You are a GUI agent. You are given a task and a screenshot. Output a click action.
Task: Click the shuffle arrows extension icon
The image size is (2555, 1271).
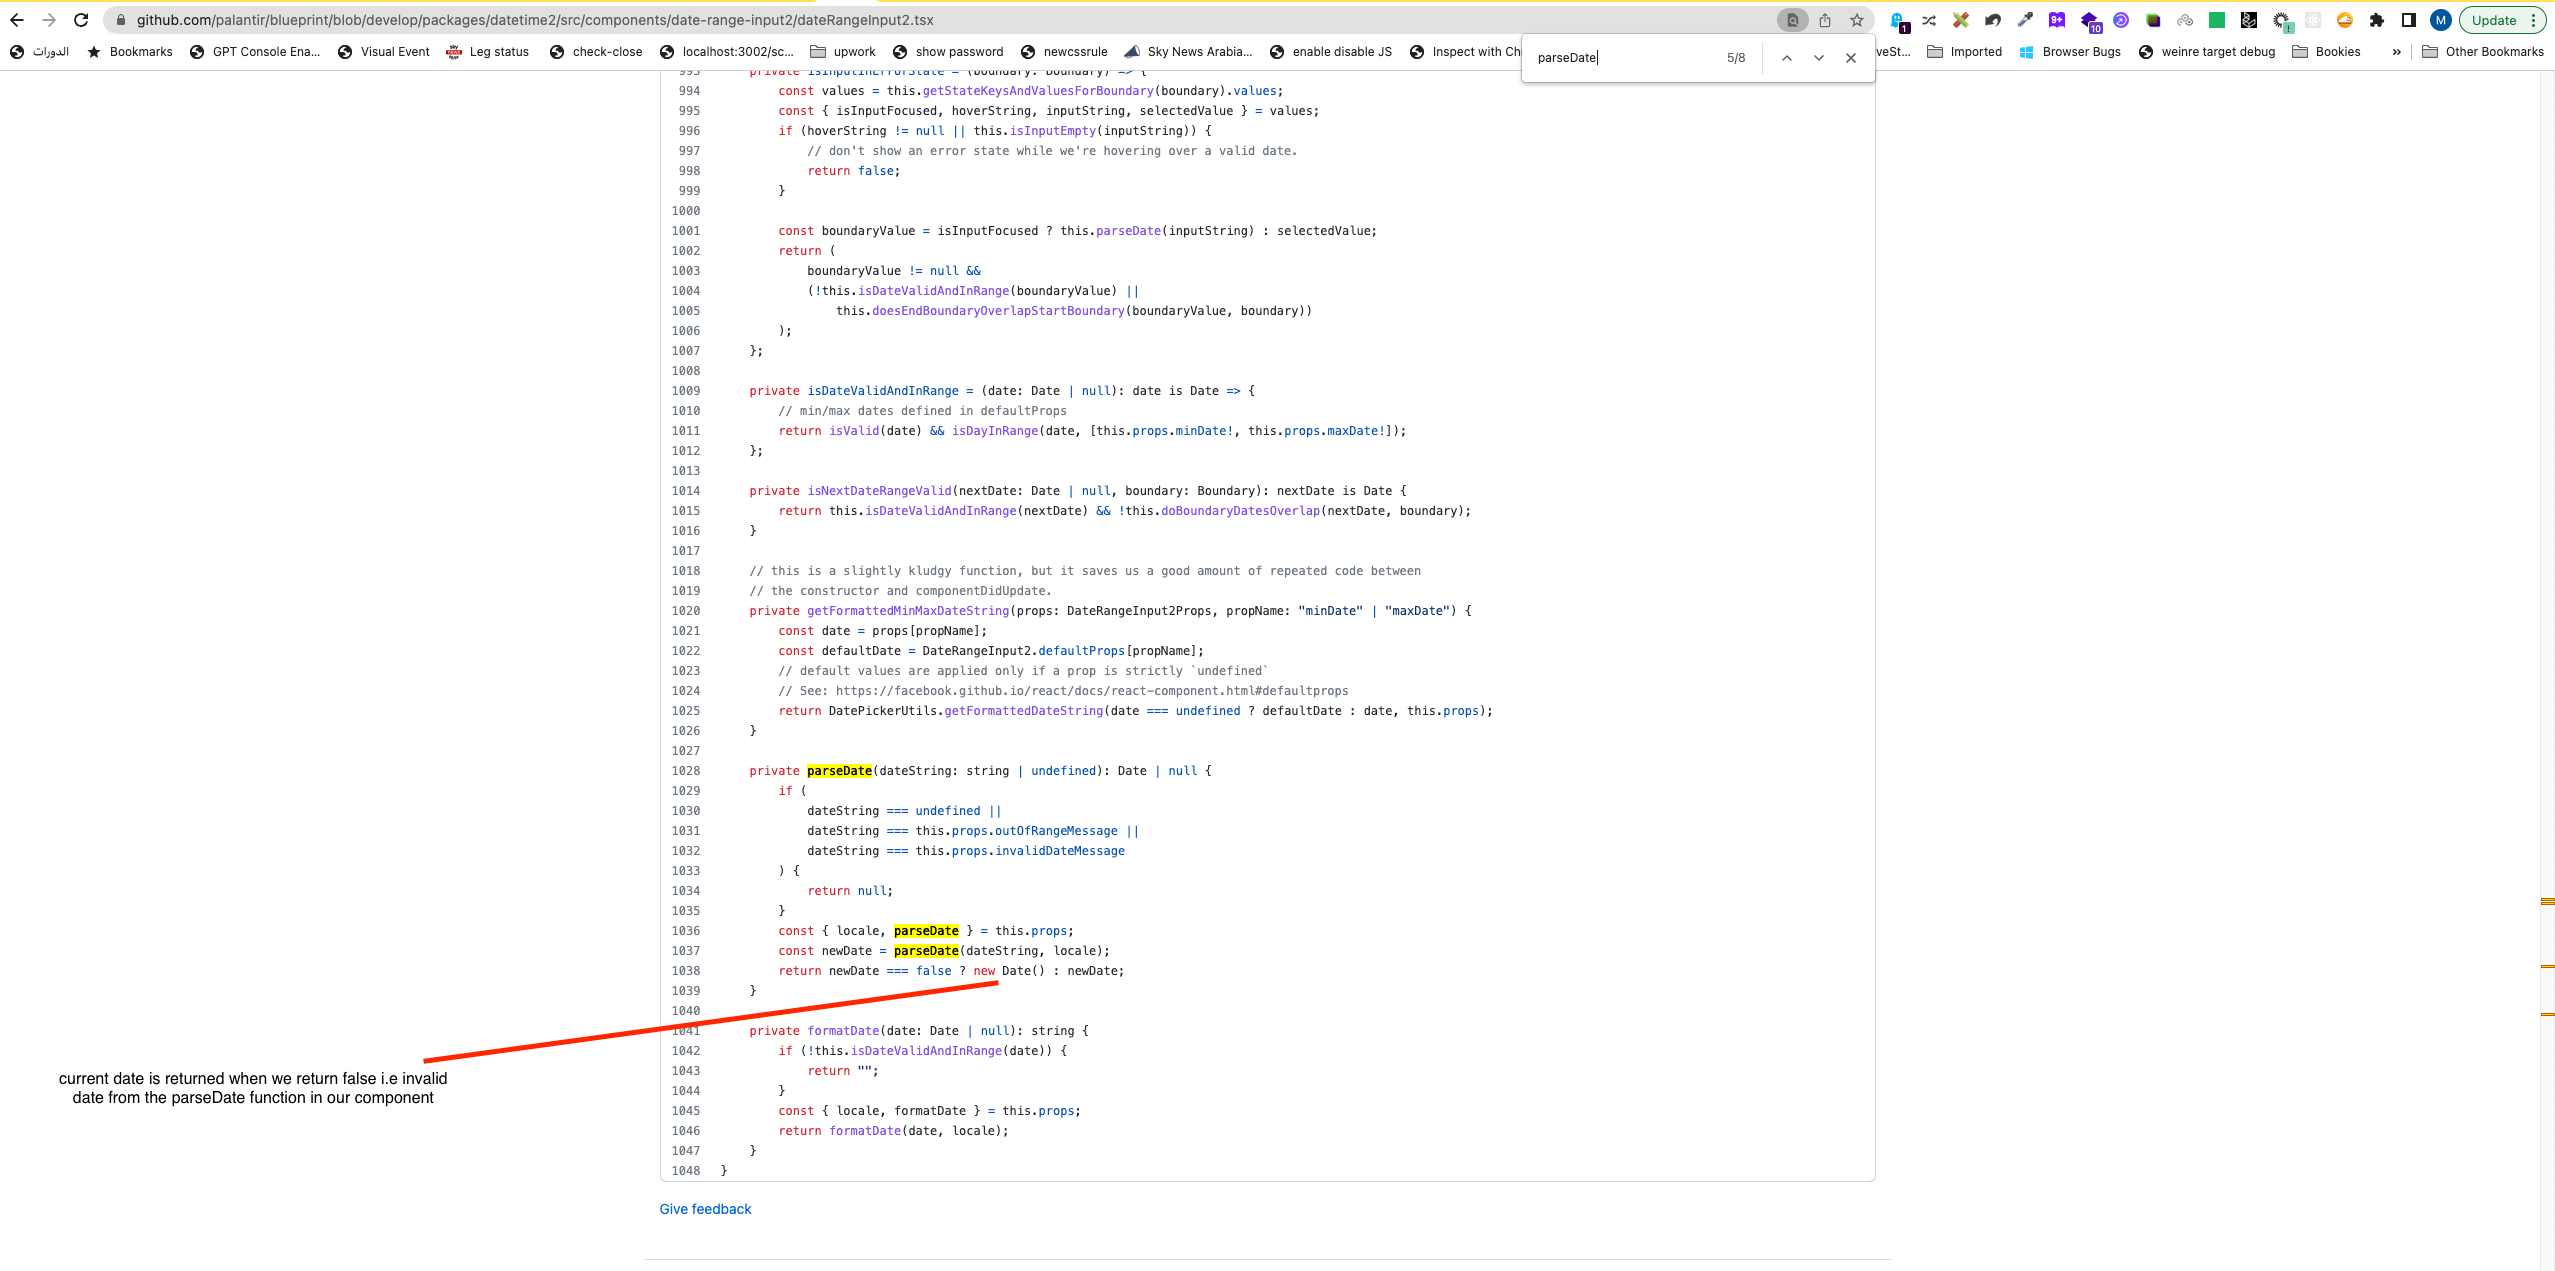click(x=1929, y=20)
